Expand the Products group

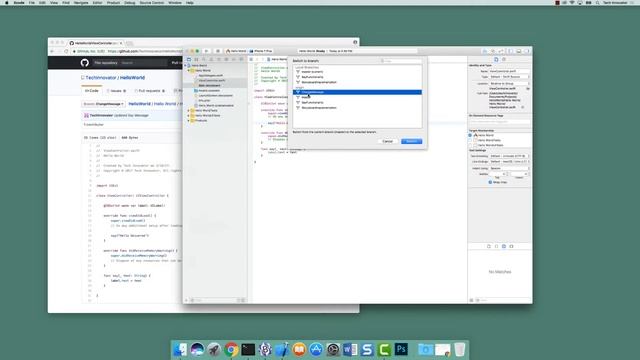[x=189, y=120]
